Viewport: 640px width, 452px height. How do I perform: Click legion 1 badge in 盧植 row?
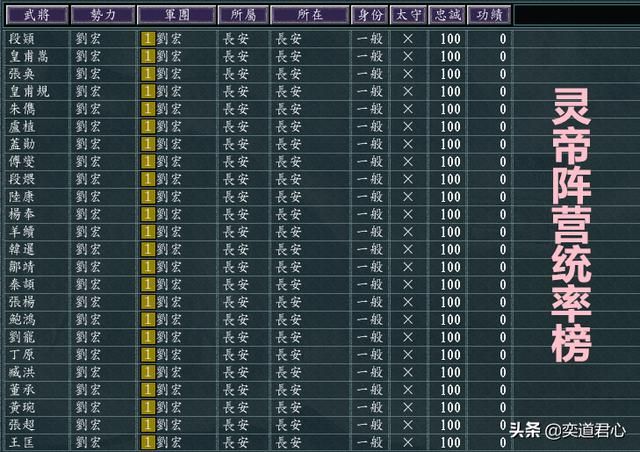[148, 127]
